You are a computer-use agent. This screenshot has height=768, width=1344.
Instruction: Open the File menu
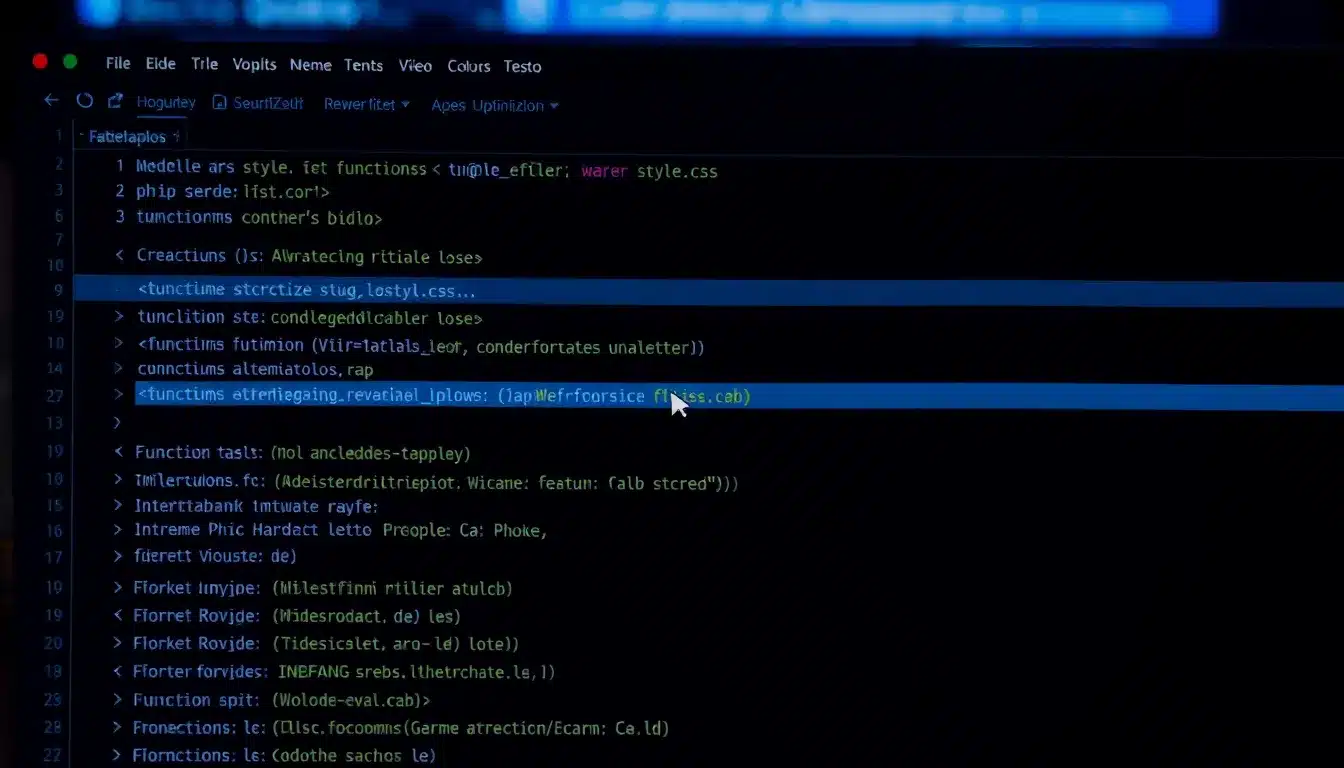point(118,64)
